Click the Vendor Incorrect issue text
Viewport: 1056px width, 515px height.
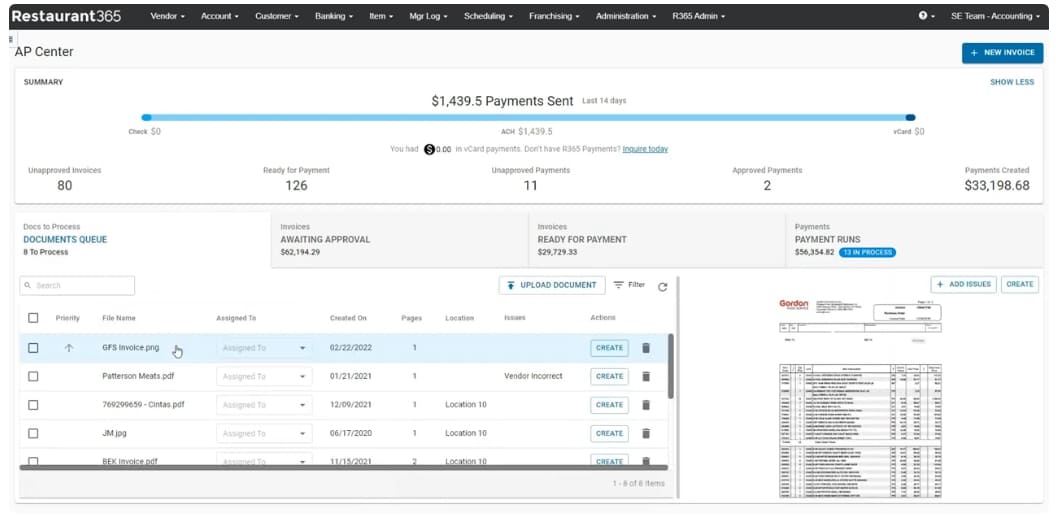pyautogui.click(x=533, y=376)
